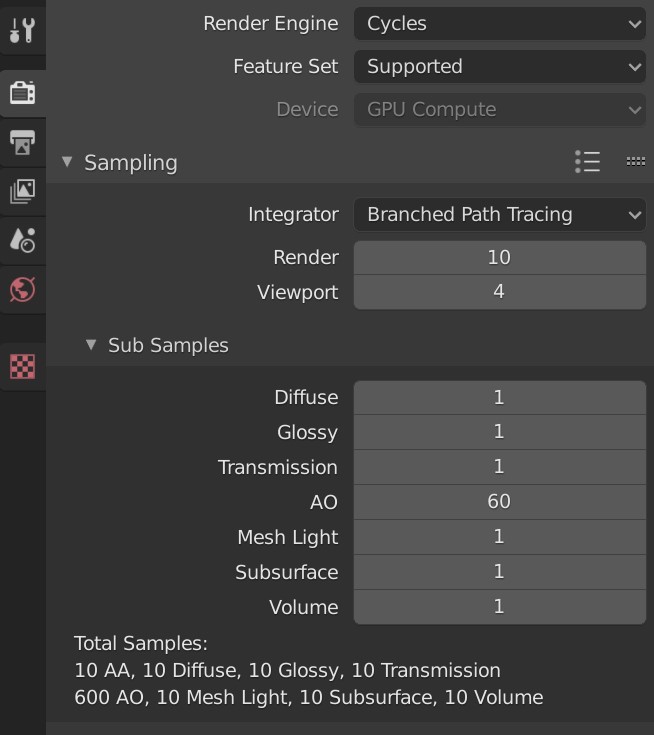Click the Volume sub samples field

499,607
